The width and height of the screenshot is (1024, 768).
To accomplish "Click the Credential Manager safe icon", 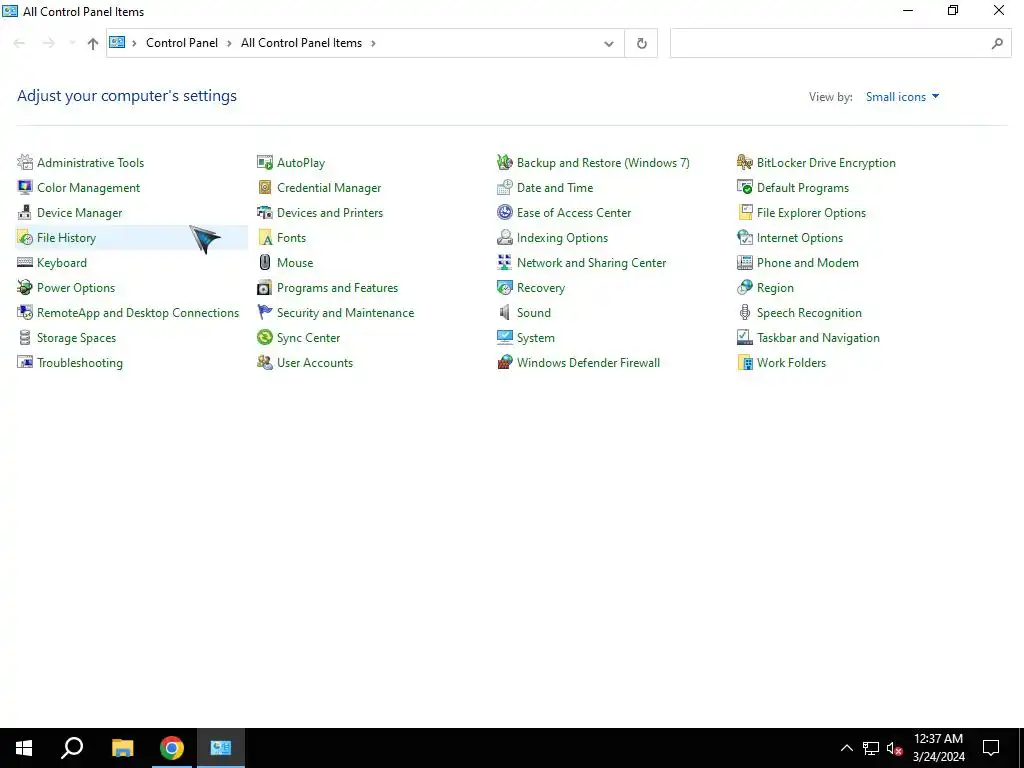I will (264, 187).
